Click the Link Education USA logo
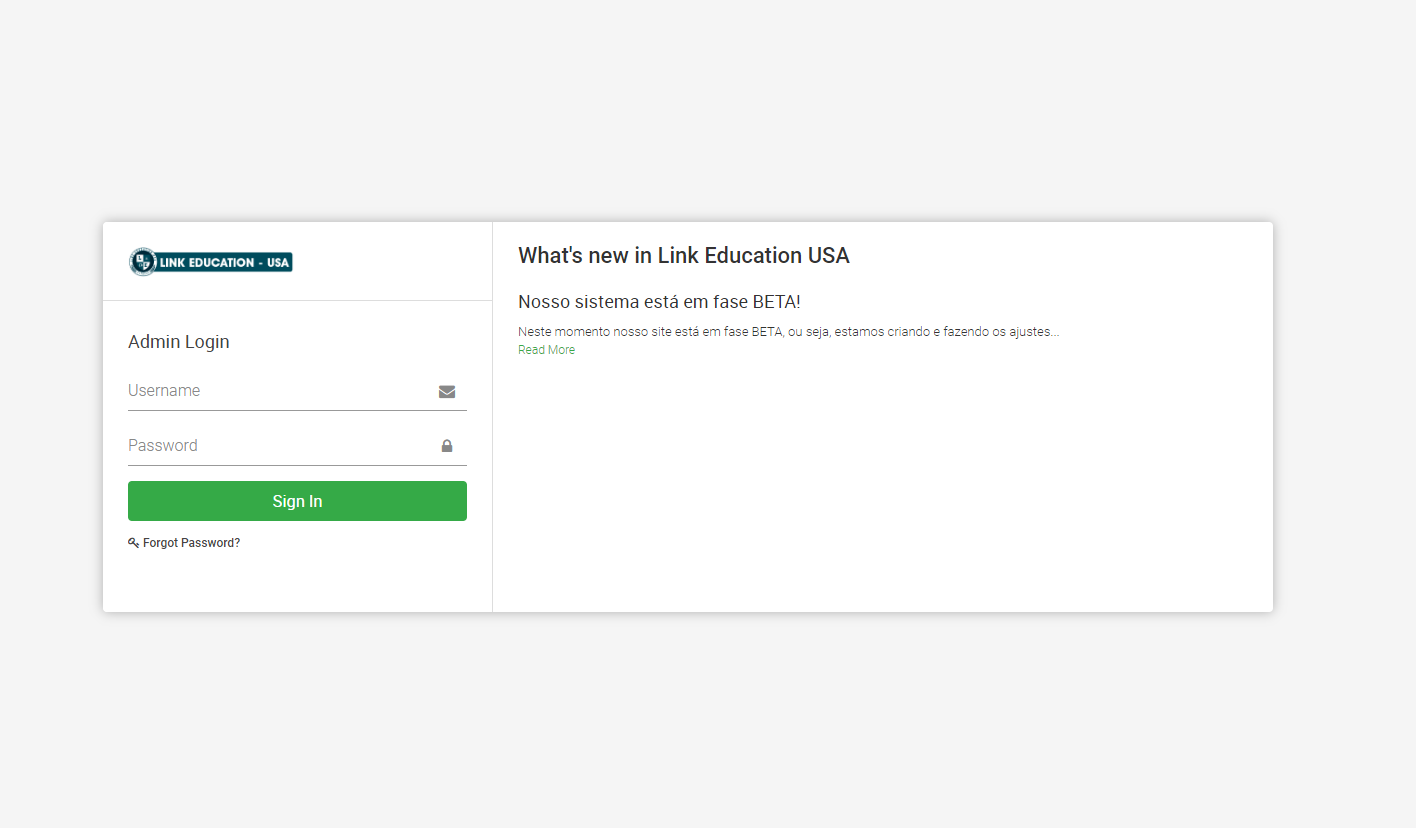This screenshot has width=1416, height=828. [x=211, y=262]
